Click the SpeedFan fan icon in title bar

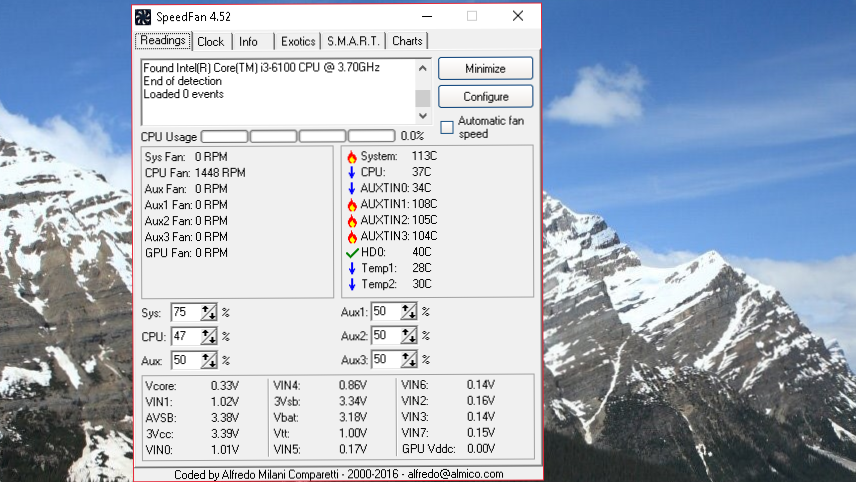point(143,17)
